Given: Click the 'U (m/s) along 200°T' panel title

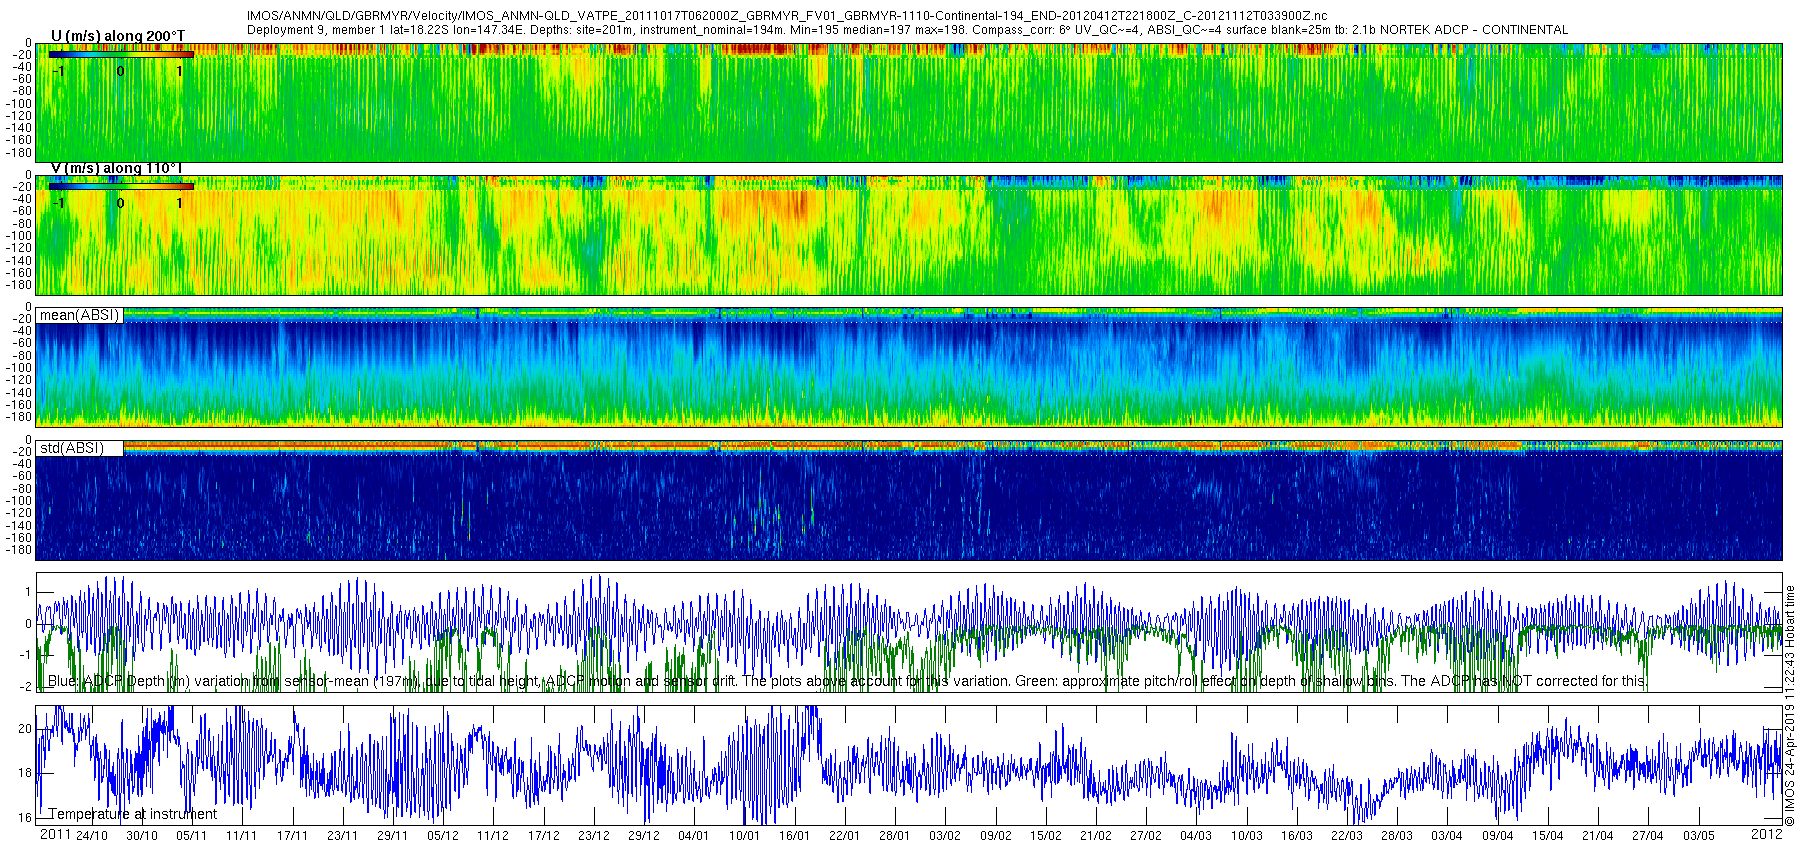Looking at the screenshot, I should point(118,36).
